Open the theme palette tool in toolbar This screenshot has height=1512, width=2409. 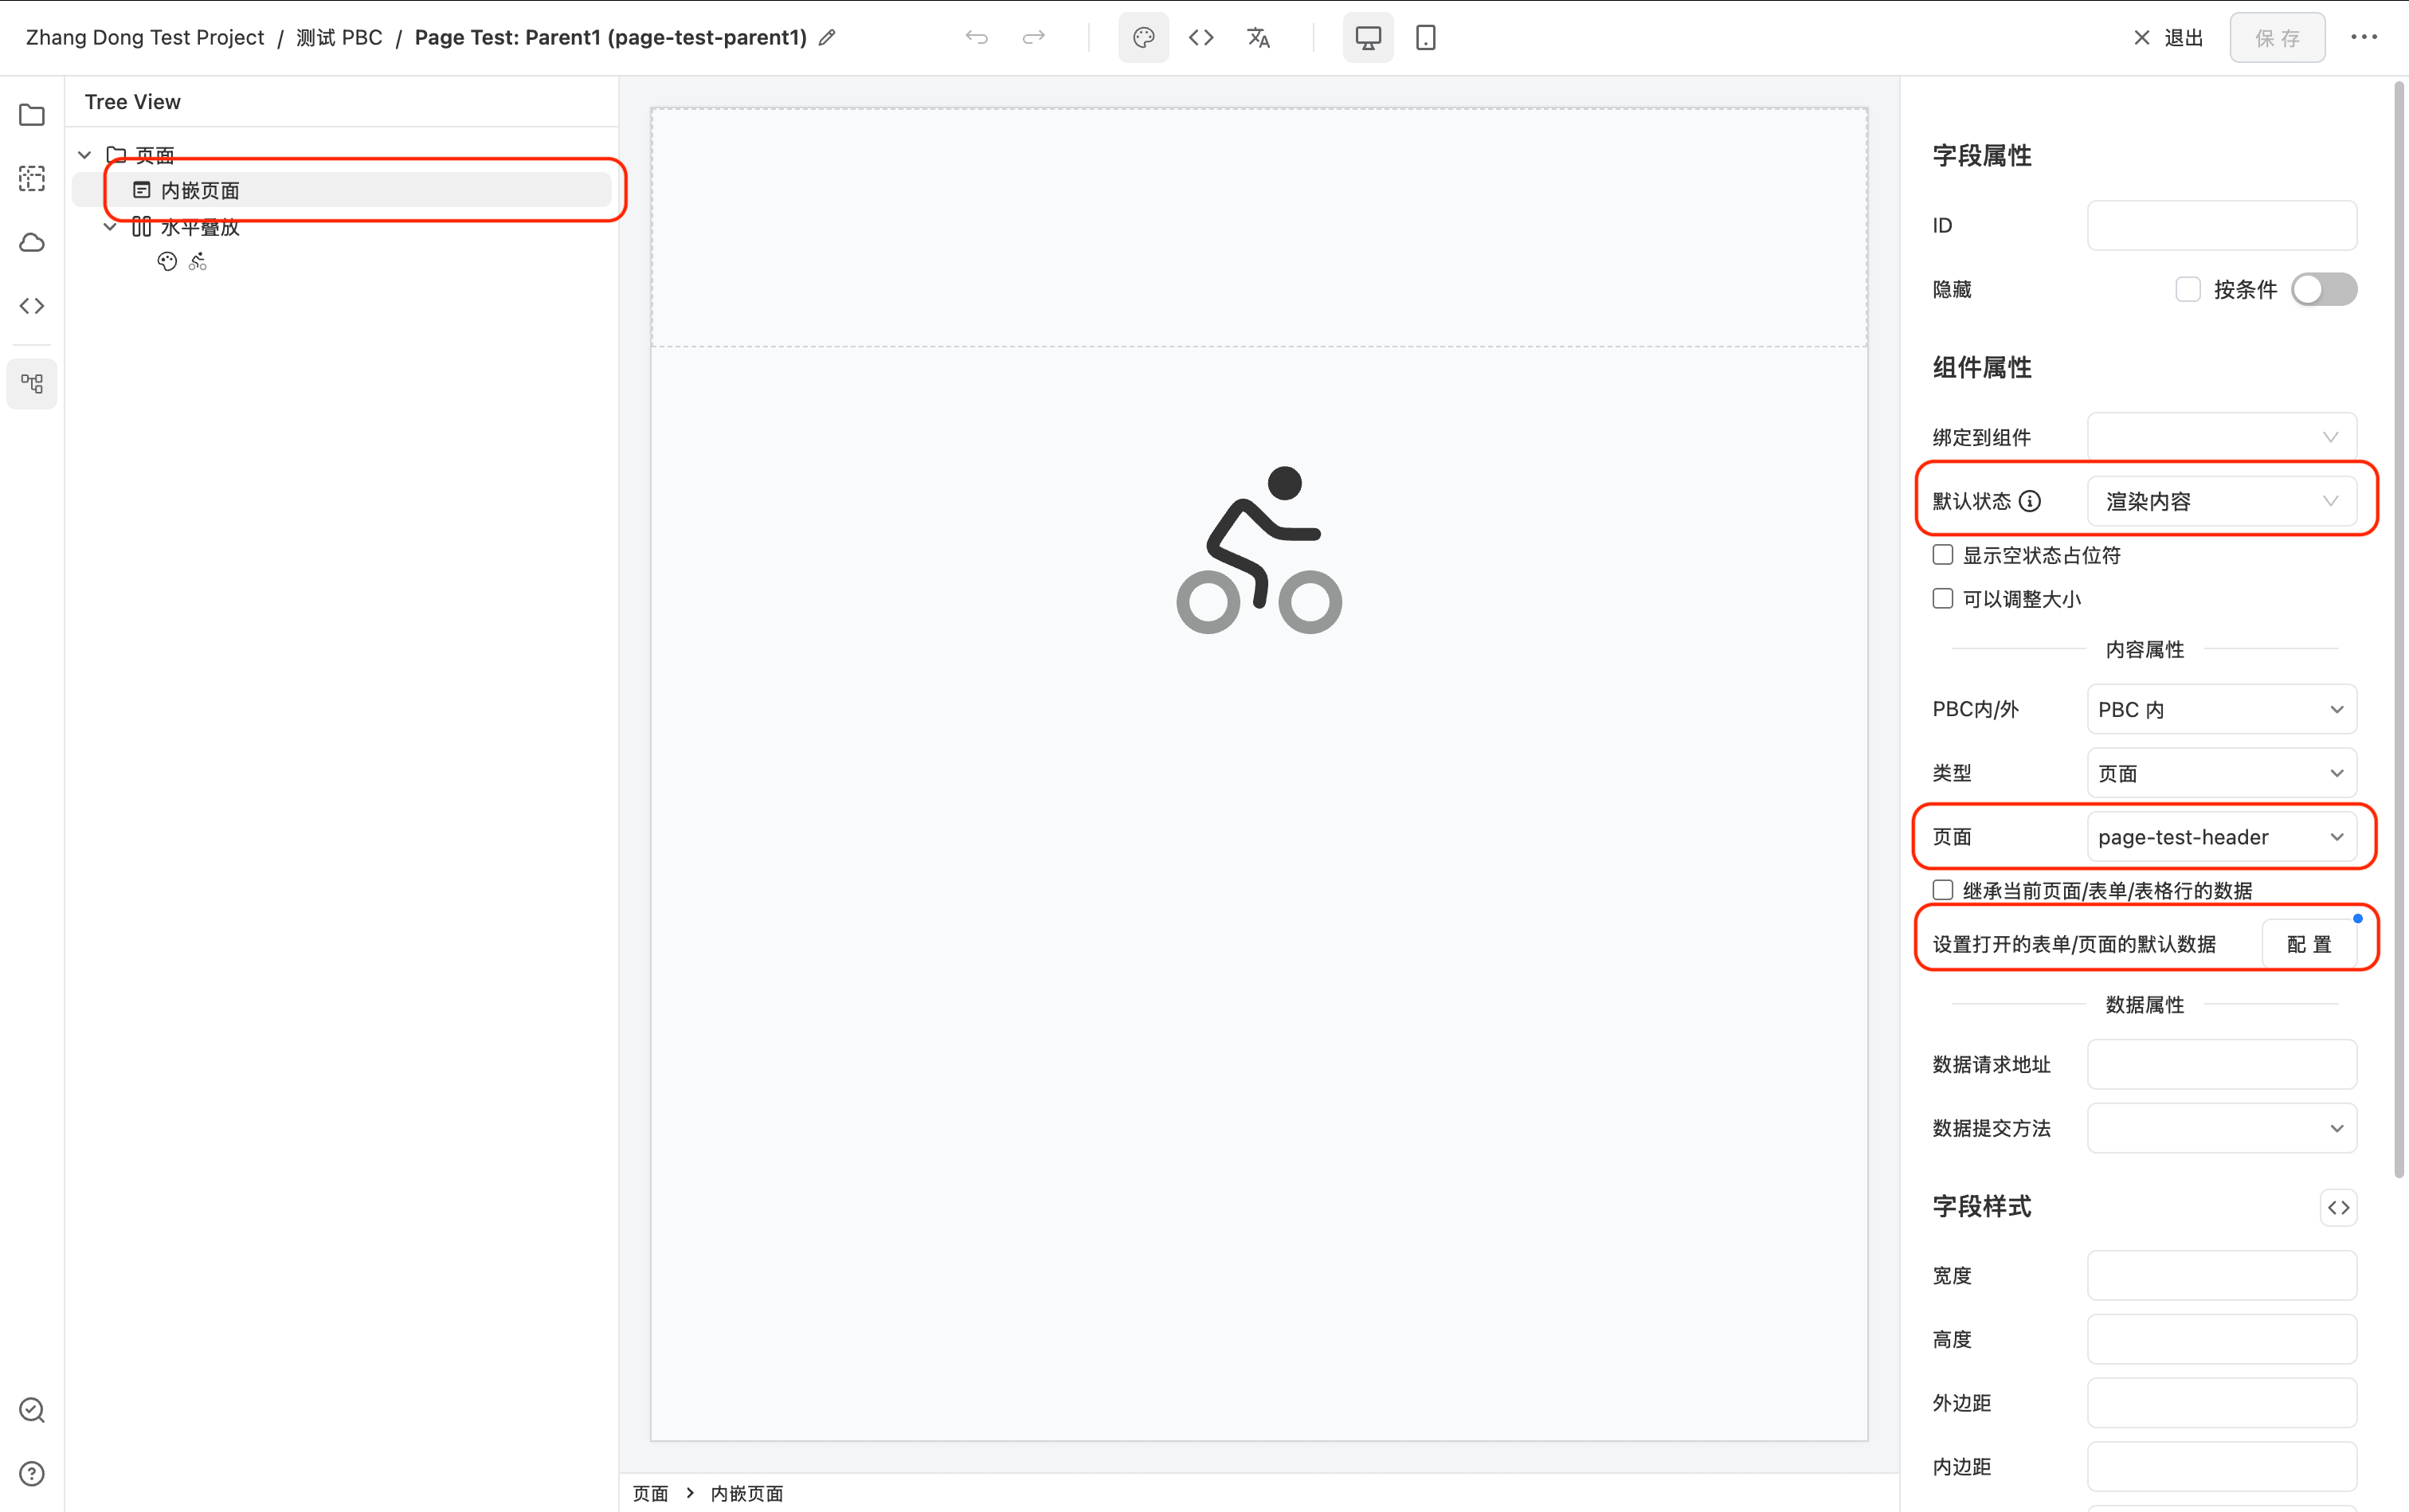[x=1143, y=38]
